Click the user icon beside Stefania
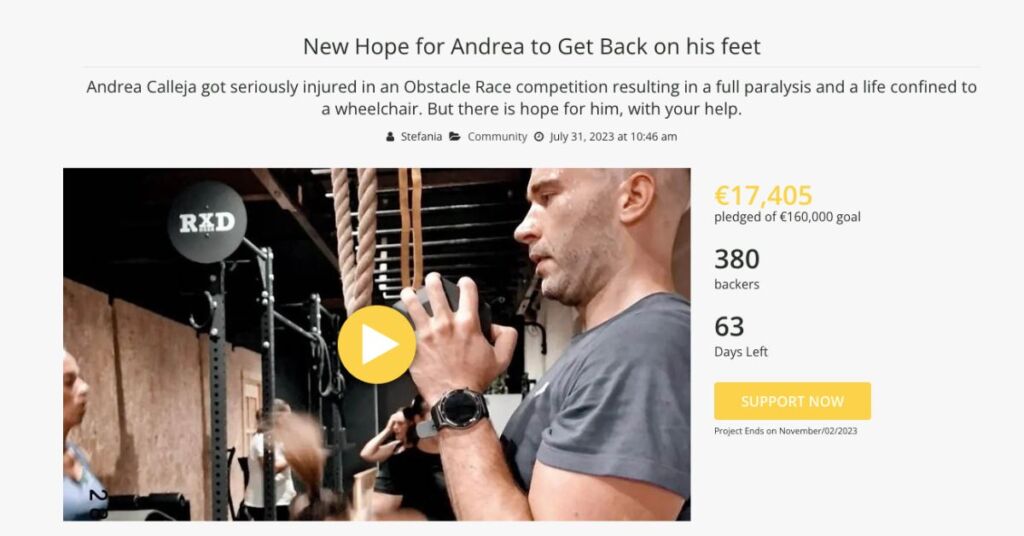This screenshot has height=536, width=1024. (390, 136)
